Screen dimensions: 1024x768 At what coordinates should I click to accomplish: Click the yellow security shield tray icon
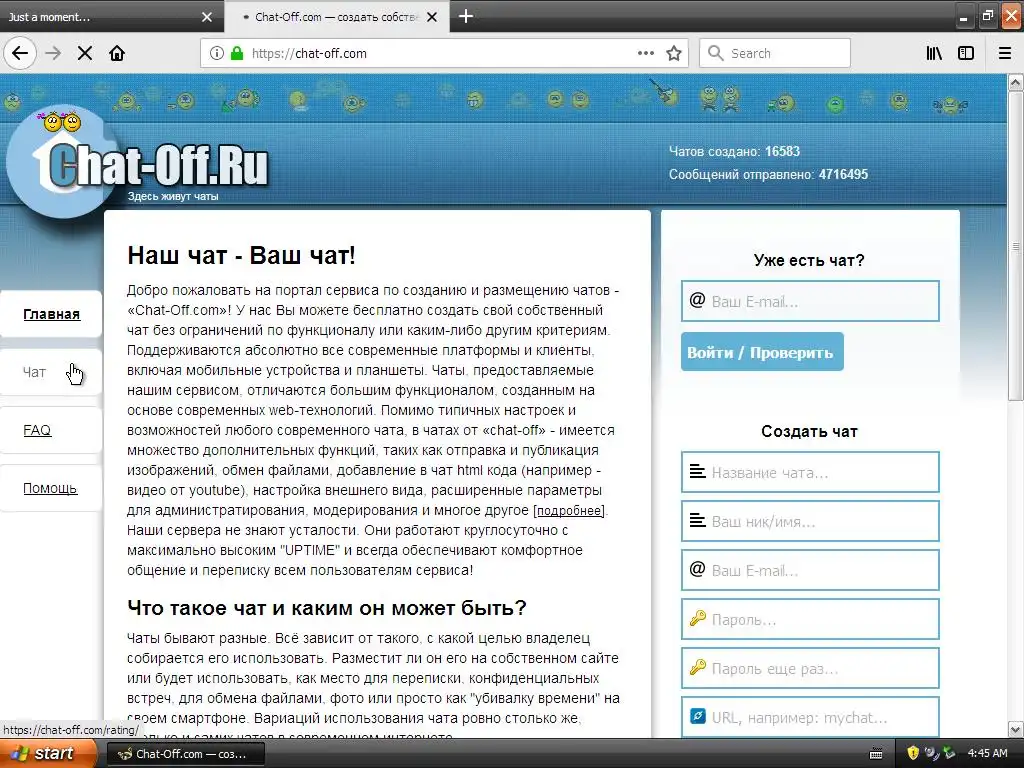[913, 753]
